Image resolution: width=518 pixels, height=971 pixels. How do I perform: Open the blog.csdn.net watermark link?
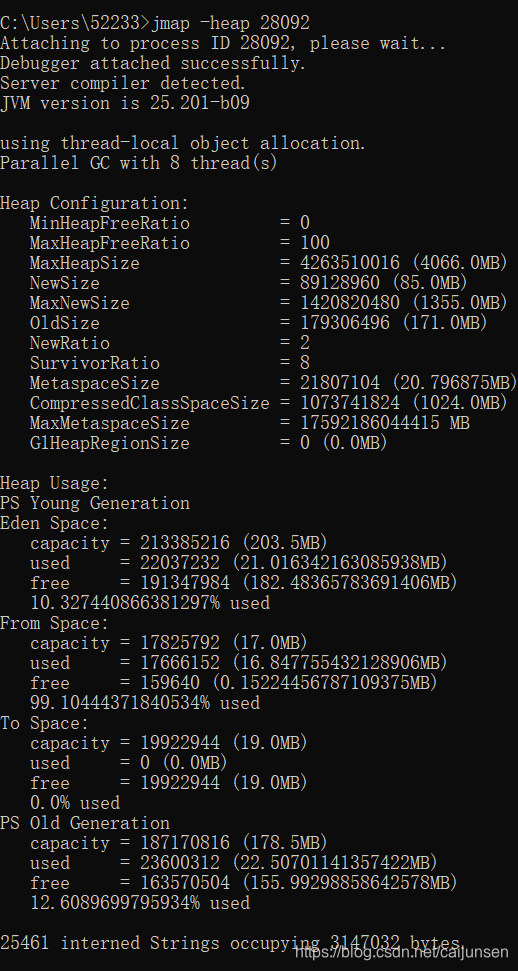coord(402,951)
